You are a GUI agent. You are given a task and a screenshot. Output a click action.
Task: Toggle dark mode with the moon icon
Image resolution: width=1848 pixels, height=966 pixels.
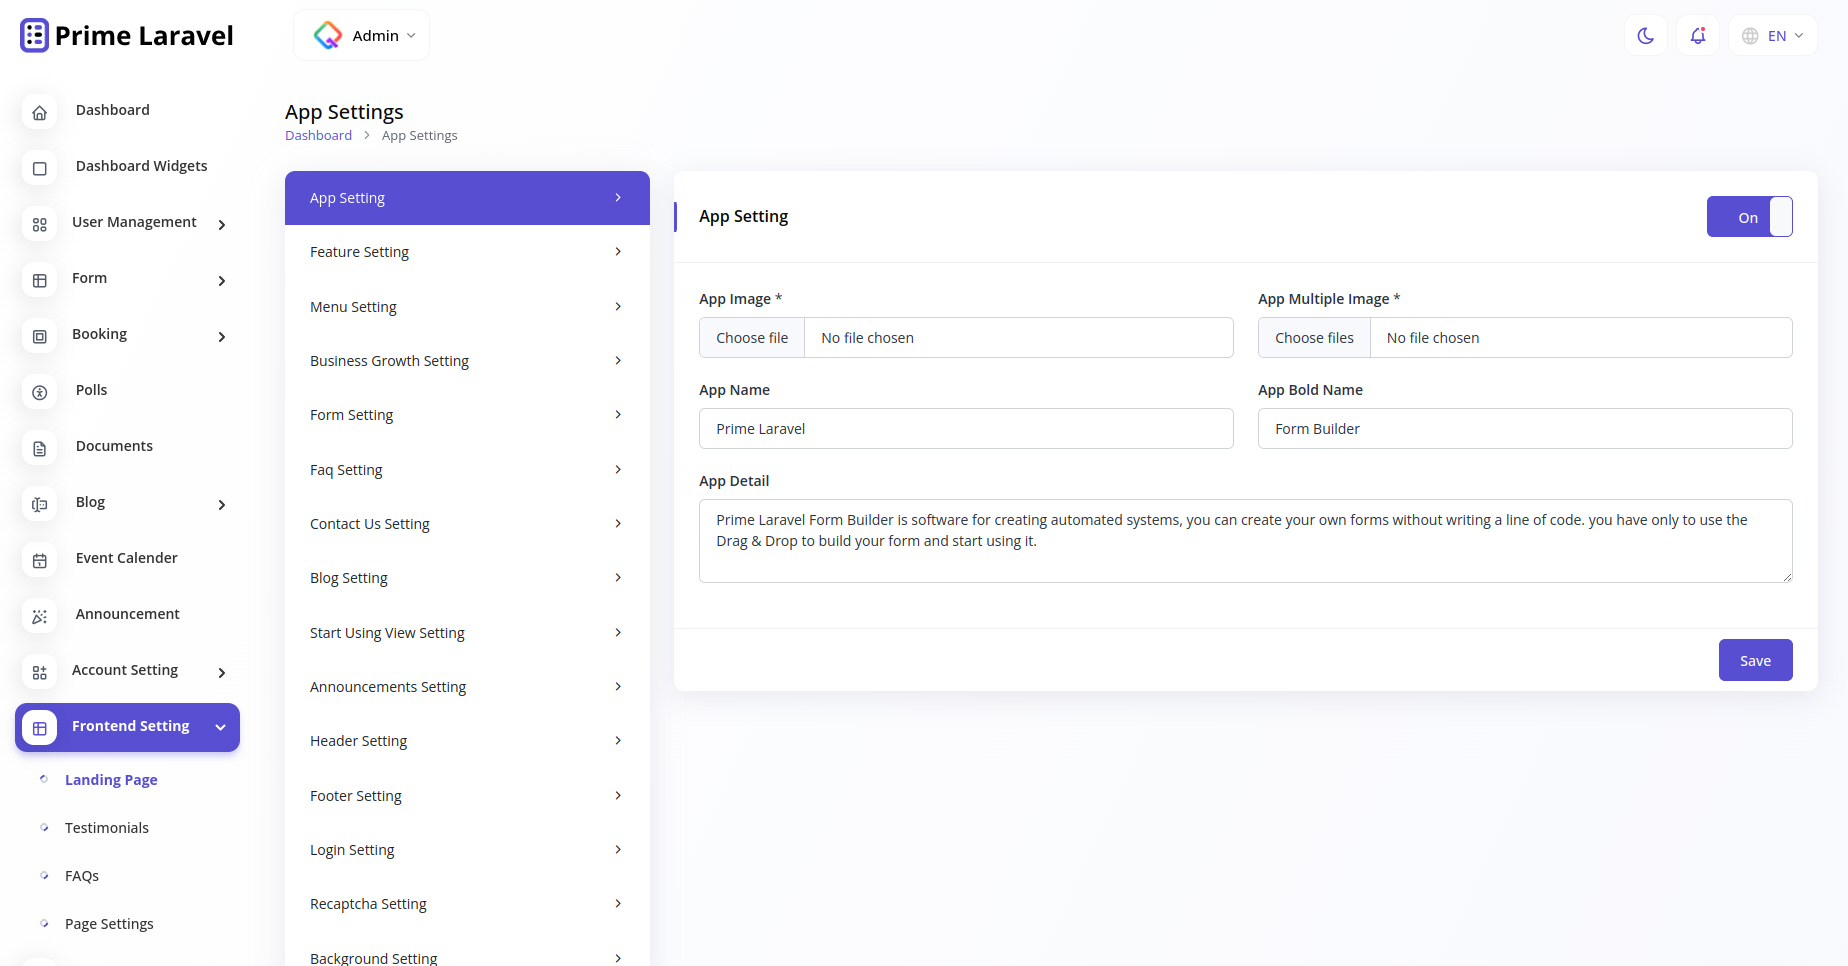tap(1645, 35)
